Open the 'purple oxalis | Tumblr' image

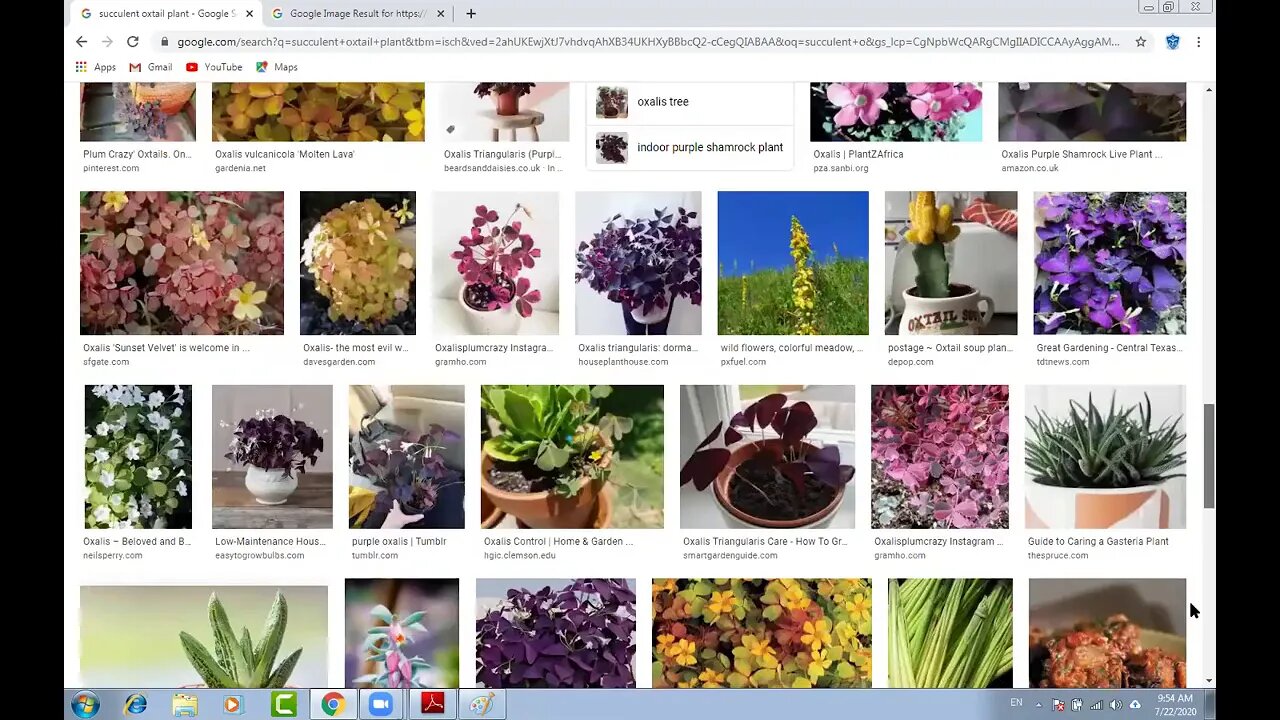point(407,457)
